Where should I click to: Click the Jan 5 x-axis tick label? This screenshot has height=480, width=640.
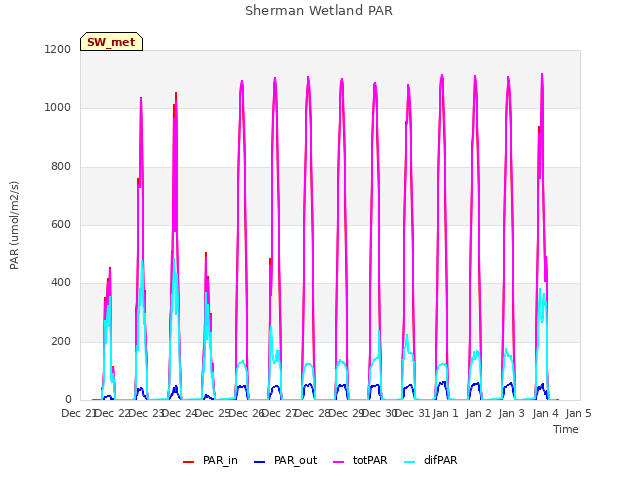(x=578, y=413)
